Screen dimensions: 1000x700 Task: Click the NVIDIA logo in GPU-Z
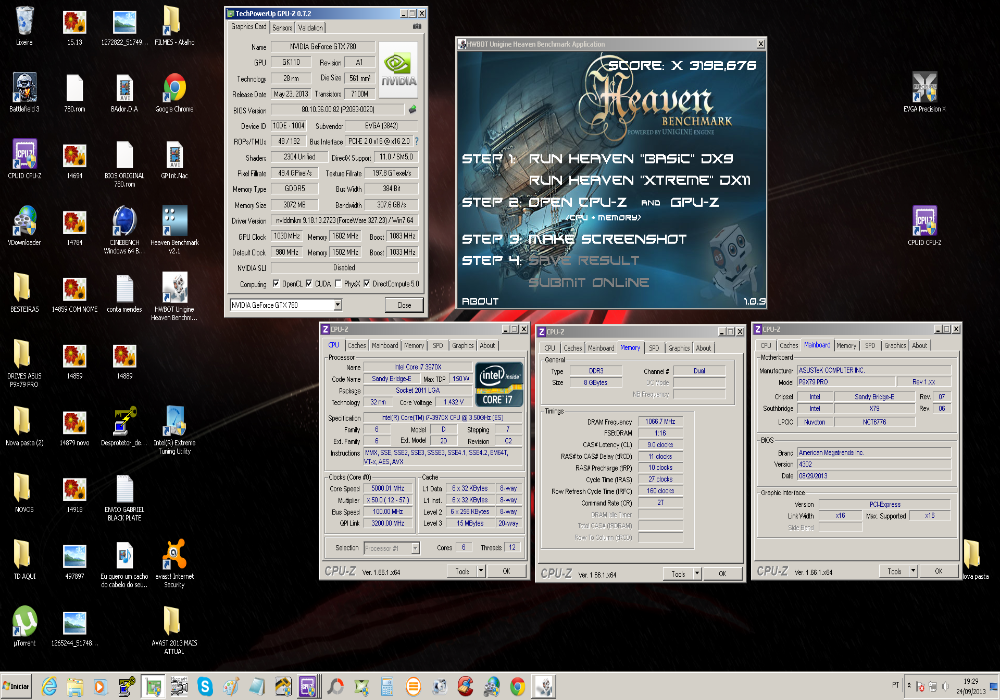tap(399, 70)
